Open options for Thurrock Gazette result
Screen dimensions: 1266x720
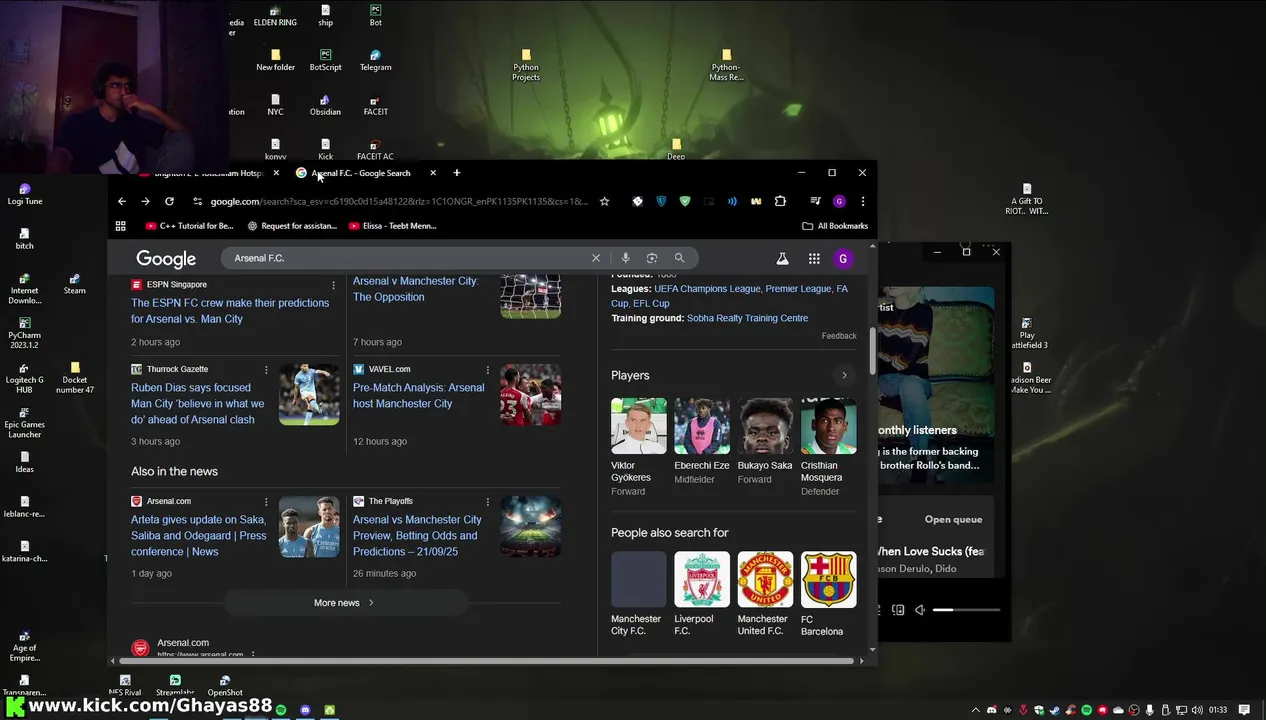[x=266, y=369]
